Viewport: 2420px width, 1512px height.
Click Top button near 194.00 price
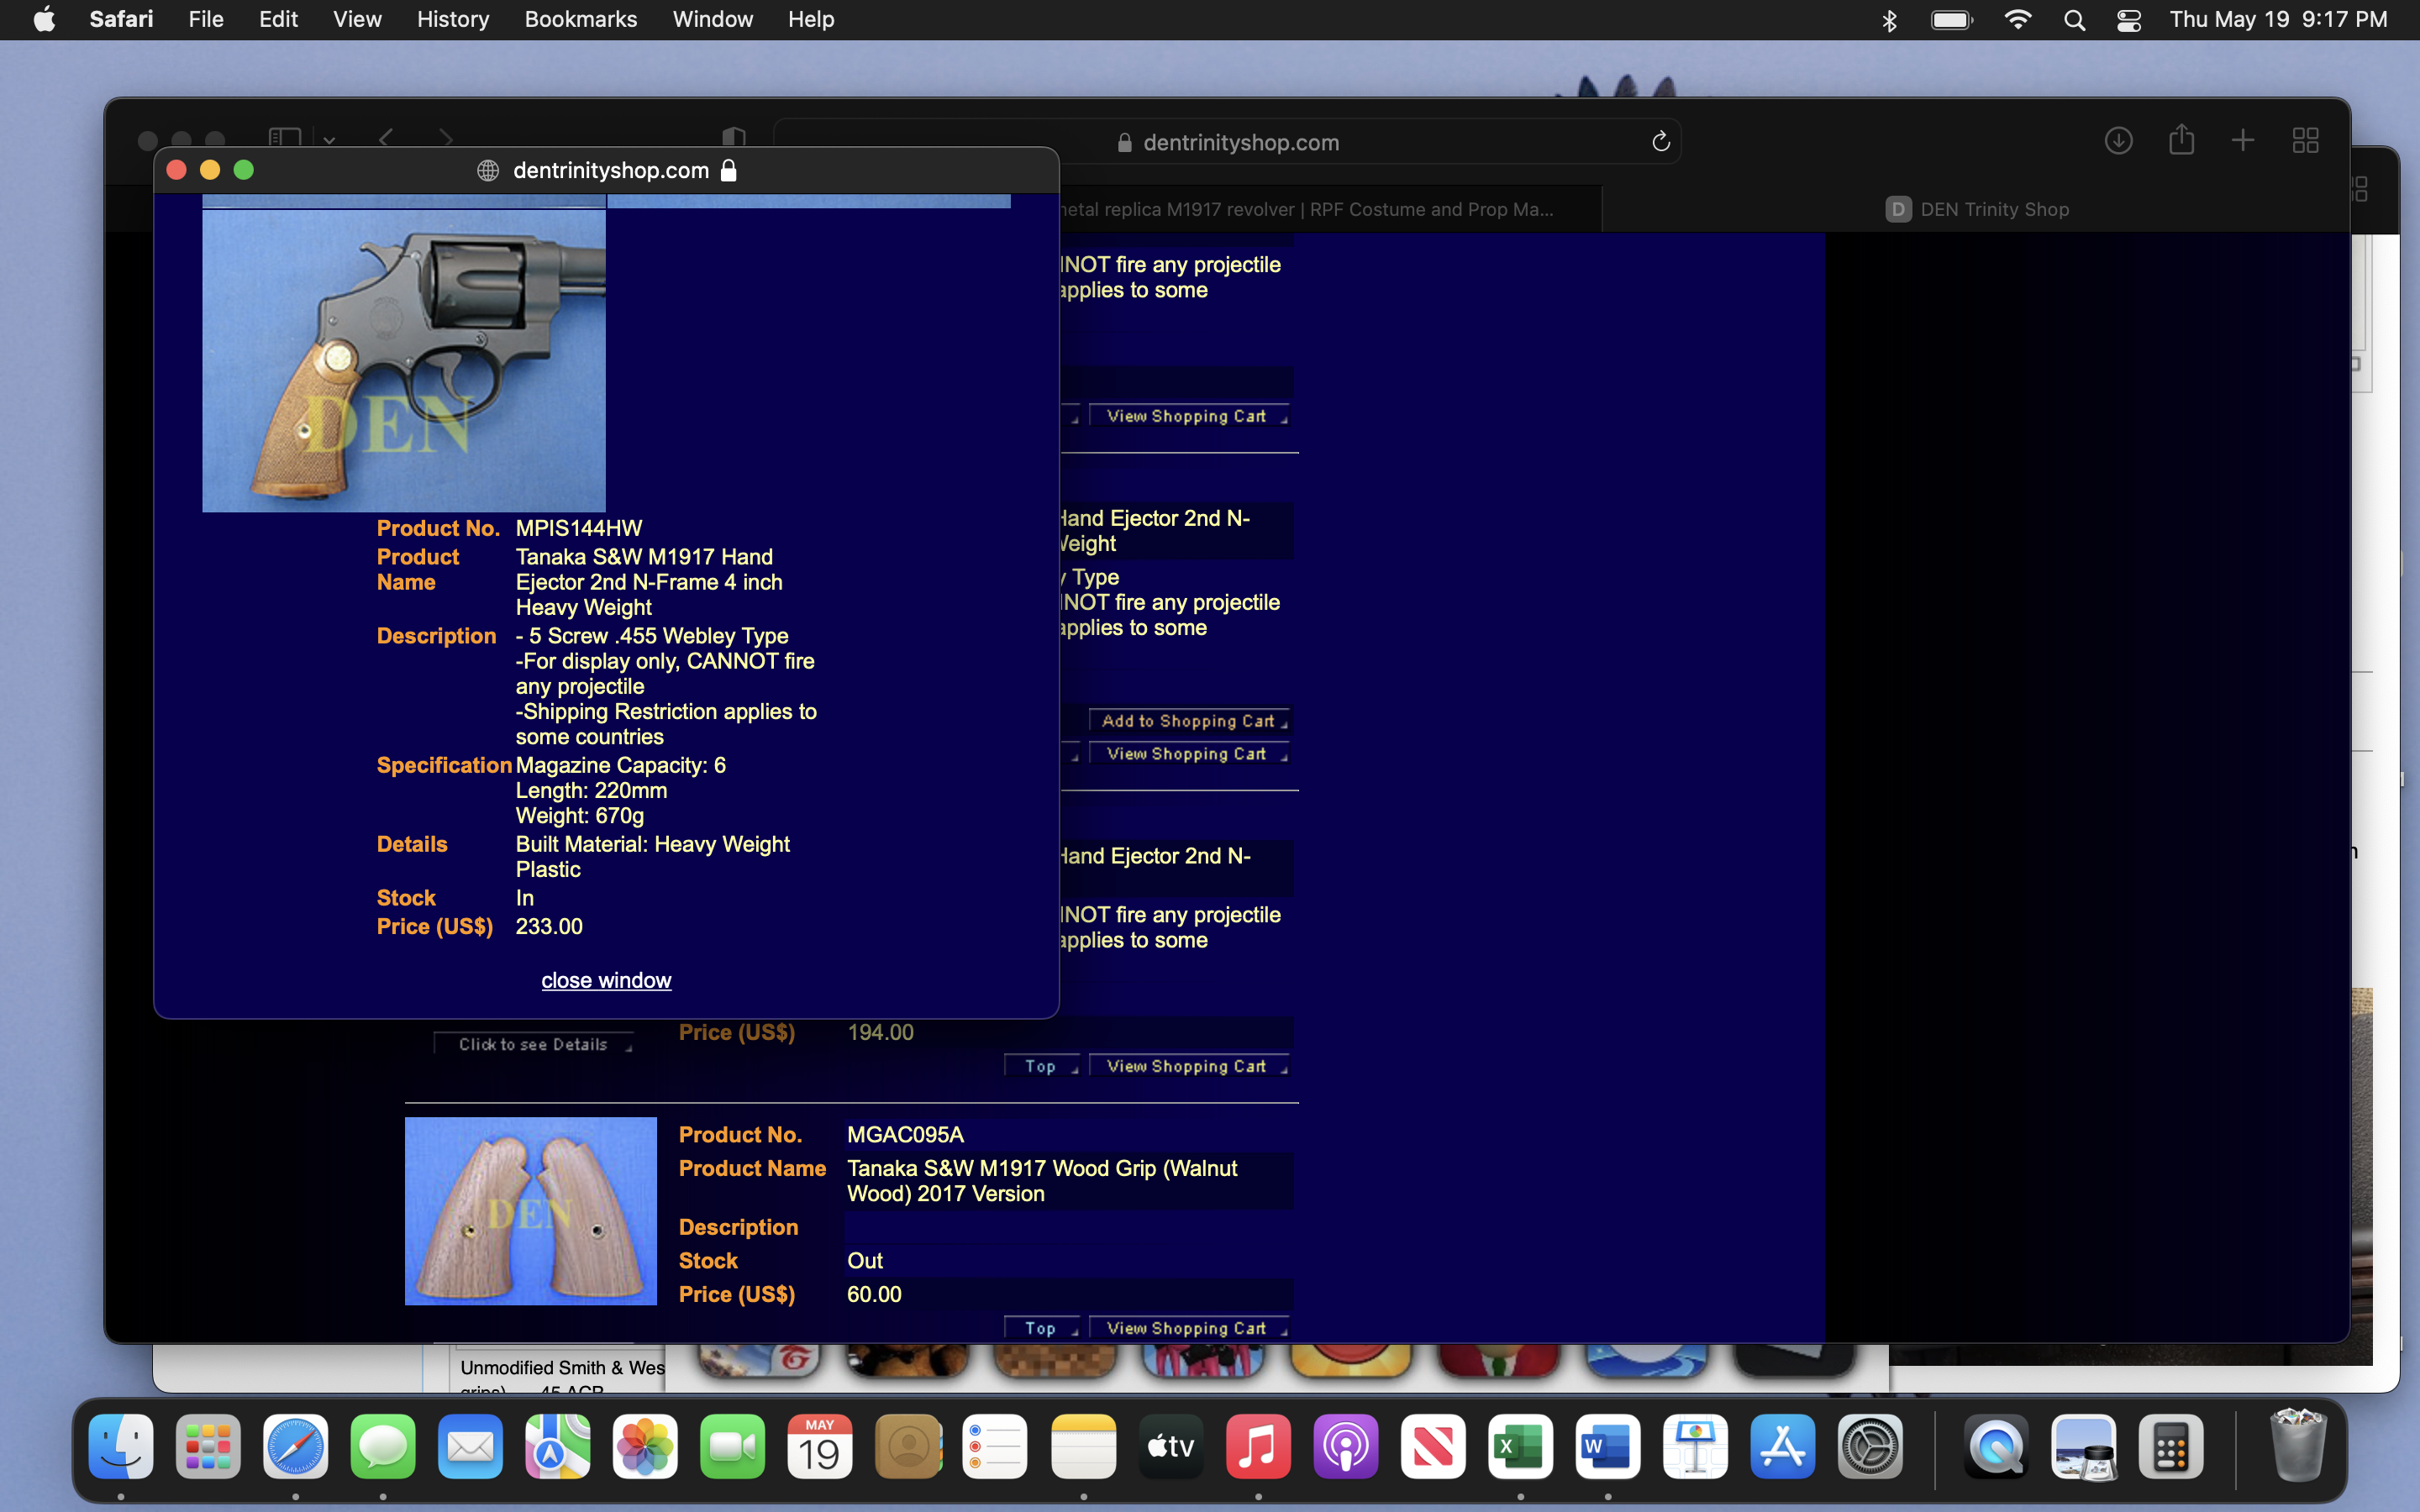[x=1041, y=1066]
